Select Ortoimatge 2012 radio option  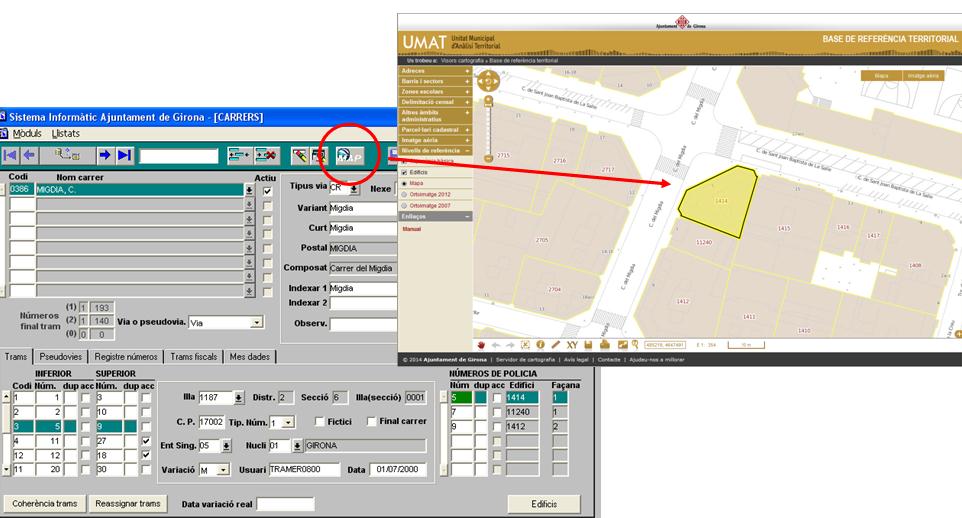pyautogui.click(x=404, y=195)
